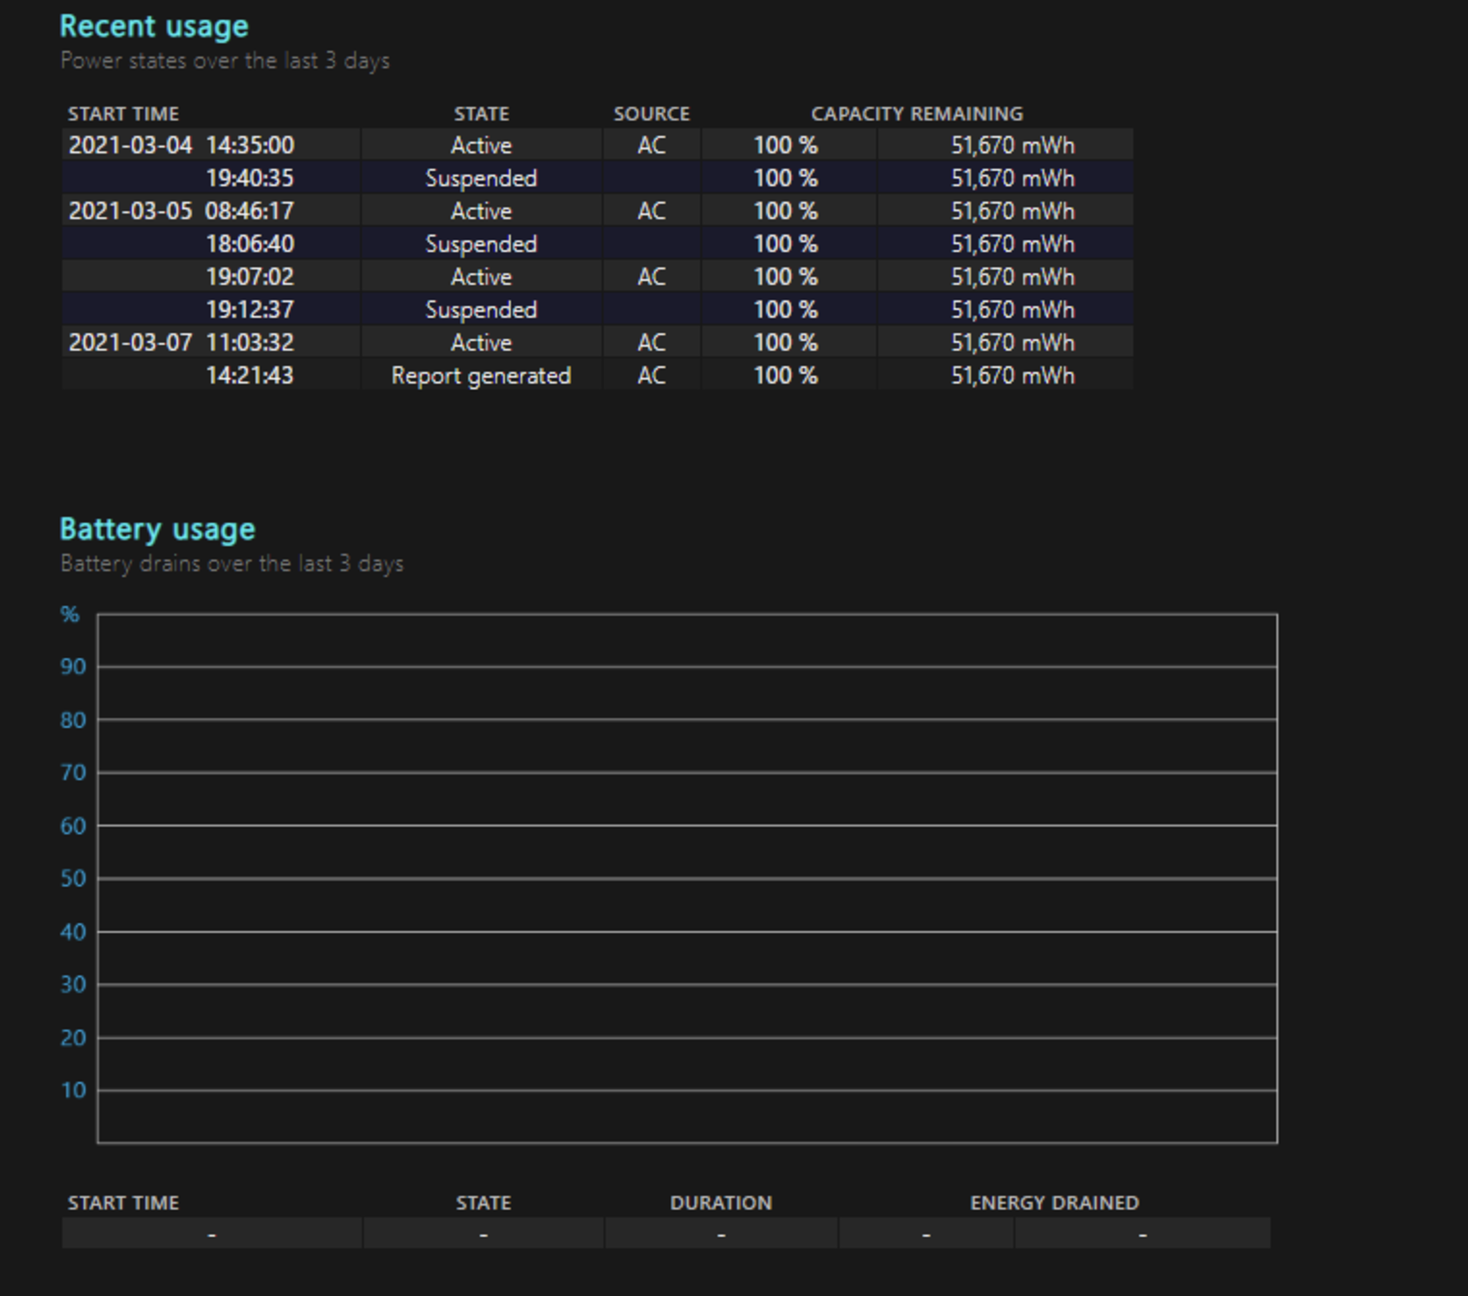The height and width of the screenshot is (1296, 1468).
Task: Click AC source in the 19:07:02 row
Action: (x=651, y=277)
